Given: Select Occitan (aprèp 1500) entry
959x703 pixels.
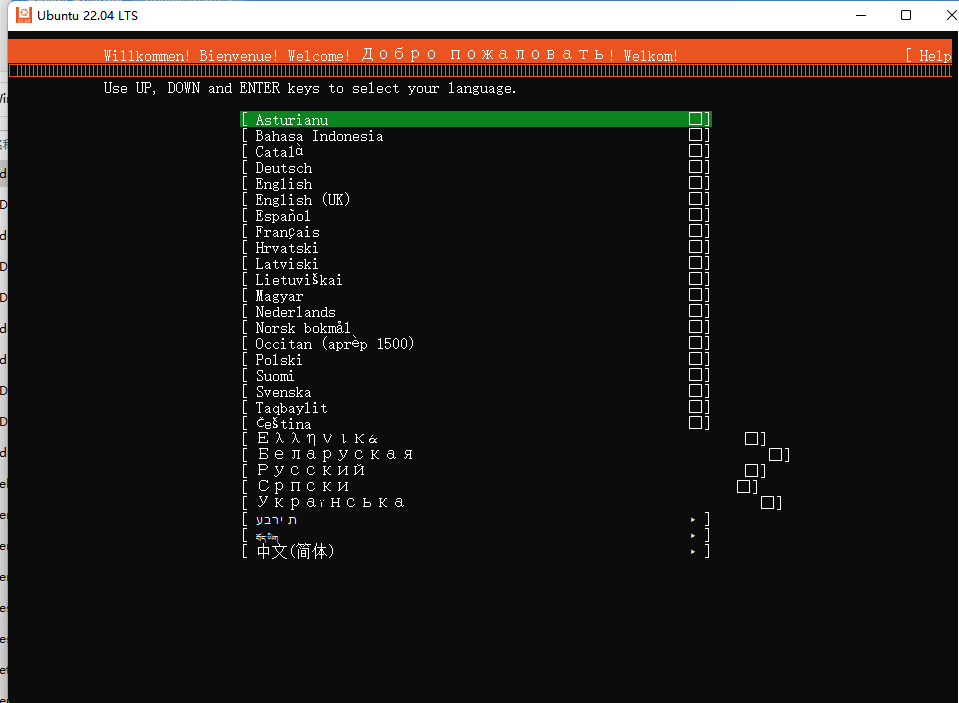Looking at the screenshot, I should (476, 343).
